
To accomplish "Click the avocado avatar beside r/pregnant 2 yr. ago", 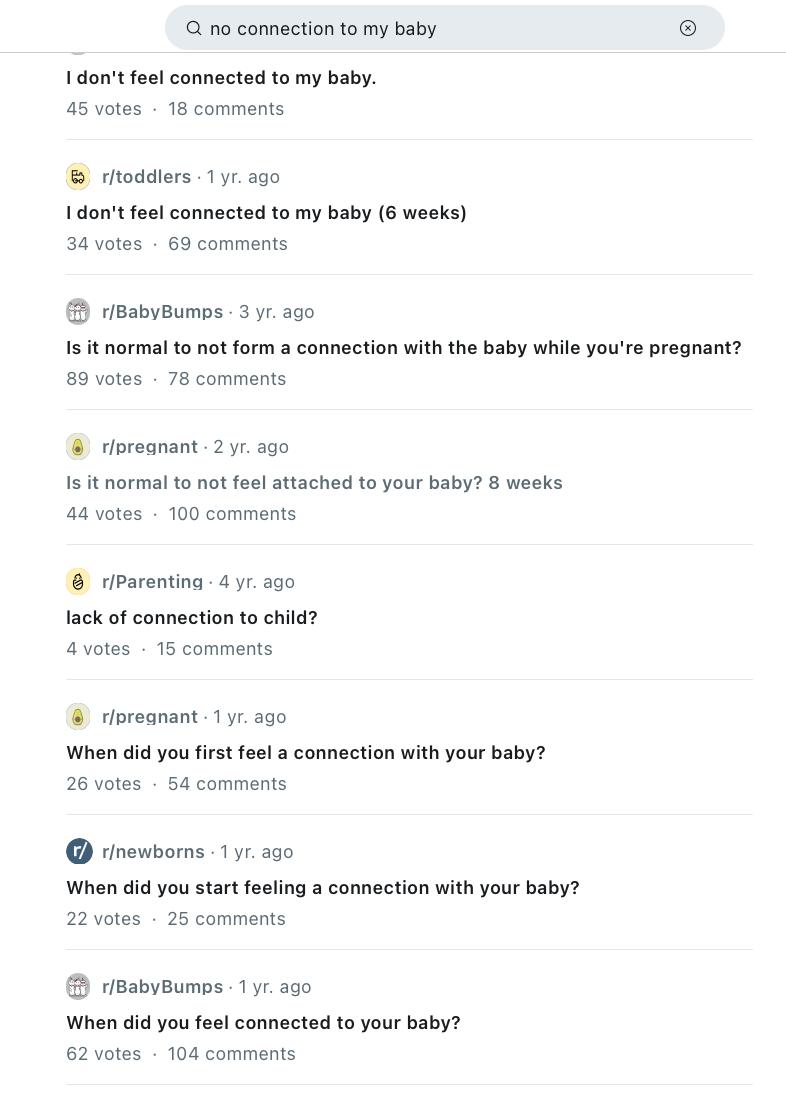I will click(x=78, y=447).
